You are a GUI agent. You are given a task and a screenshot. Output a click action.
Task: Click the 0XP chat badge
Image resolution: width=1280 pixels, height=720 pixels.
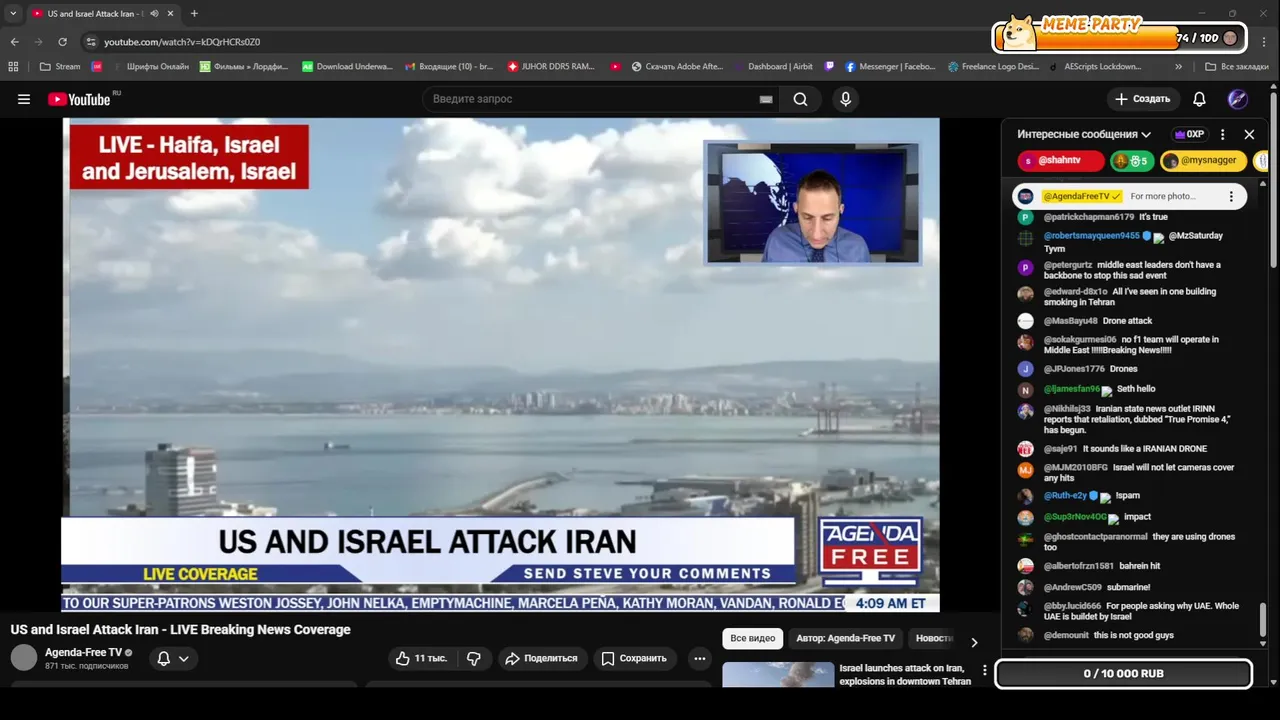coord(1189,134)
